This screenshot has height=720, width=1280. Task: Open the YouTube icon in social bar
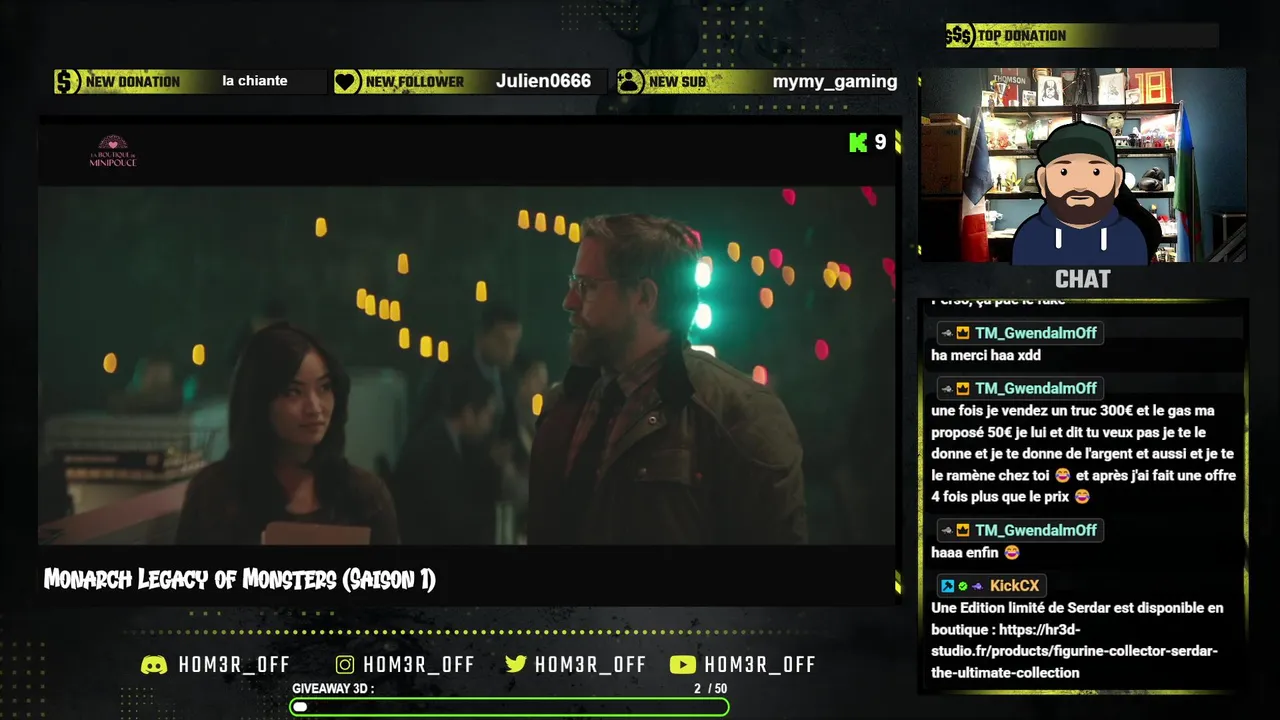pos(682,665)
